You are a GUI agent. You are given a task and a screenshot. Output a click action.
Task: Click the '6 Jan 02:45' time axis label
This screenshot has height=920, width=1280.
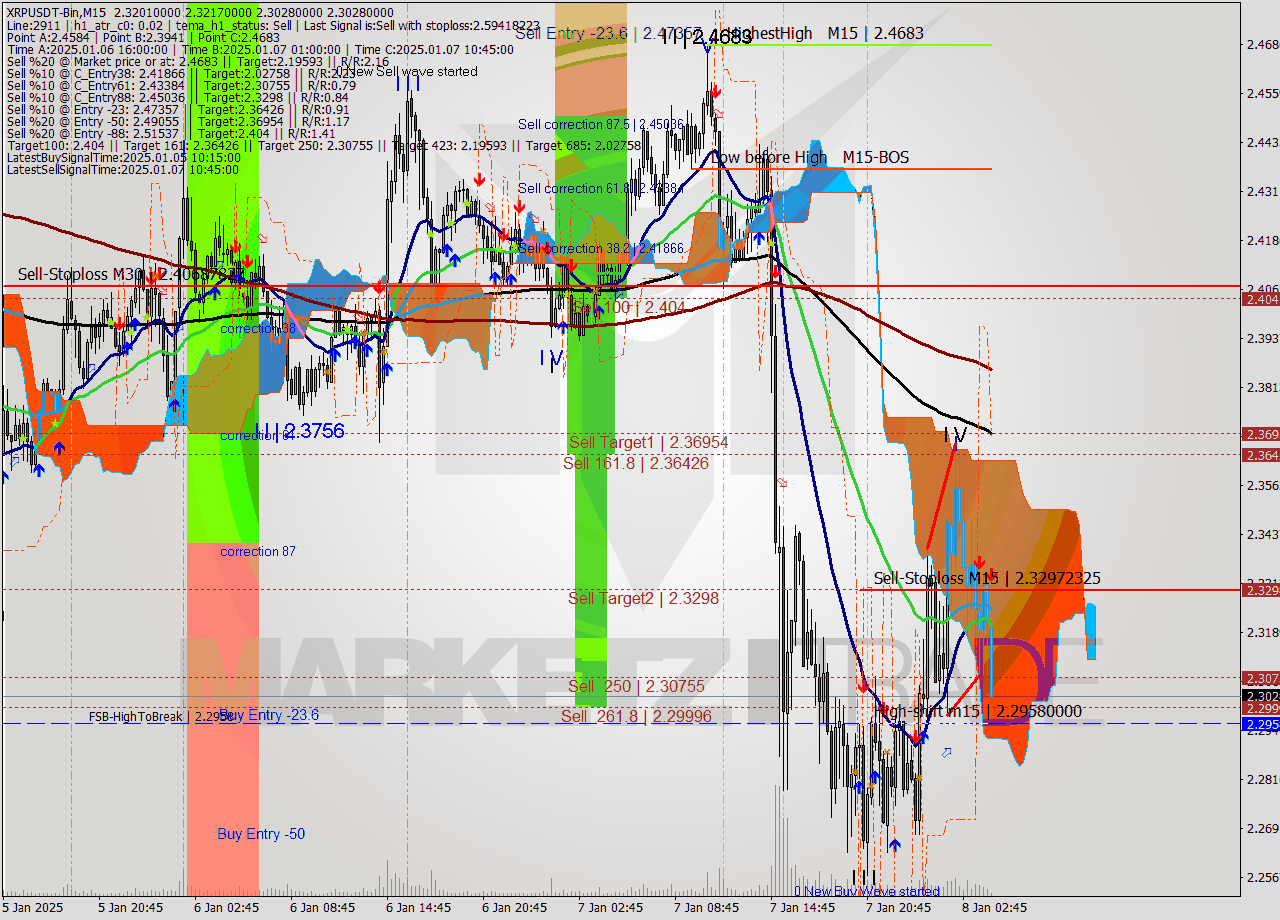tap(227, 908)
